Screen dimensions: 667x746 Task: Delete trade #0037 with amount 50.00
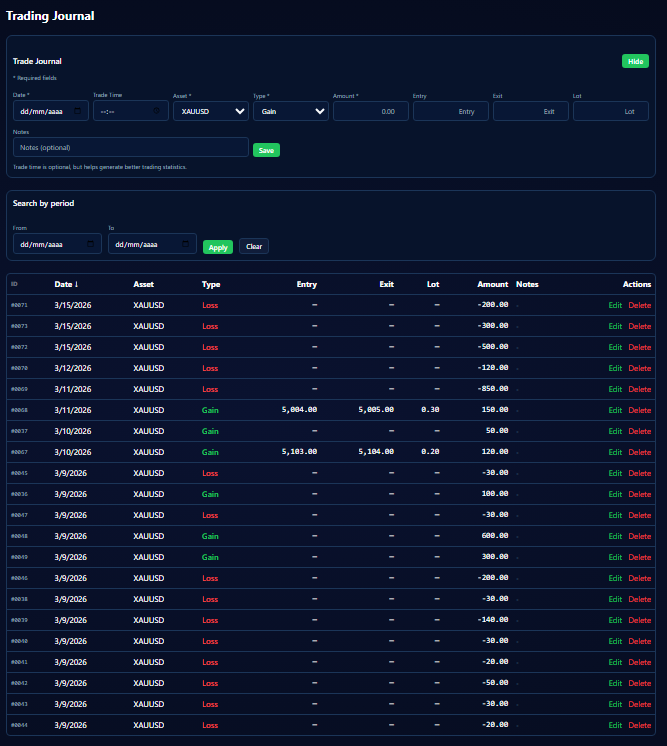click(x=639, y=431)
